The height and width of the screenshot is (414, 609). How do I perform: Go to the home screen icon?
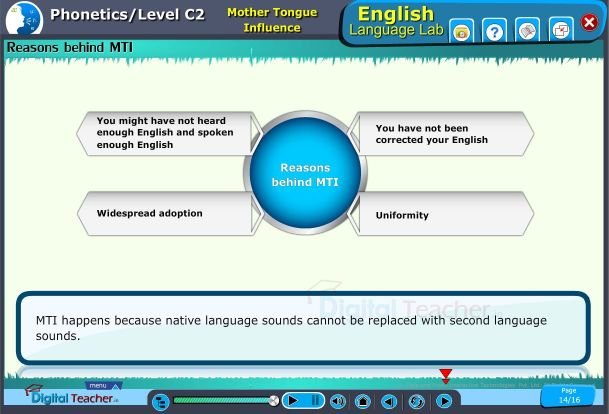(x=363, y=401)
